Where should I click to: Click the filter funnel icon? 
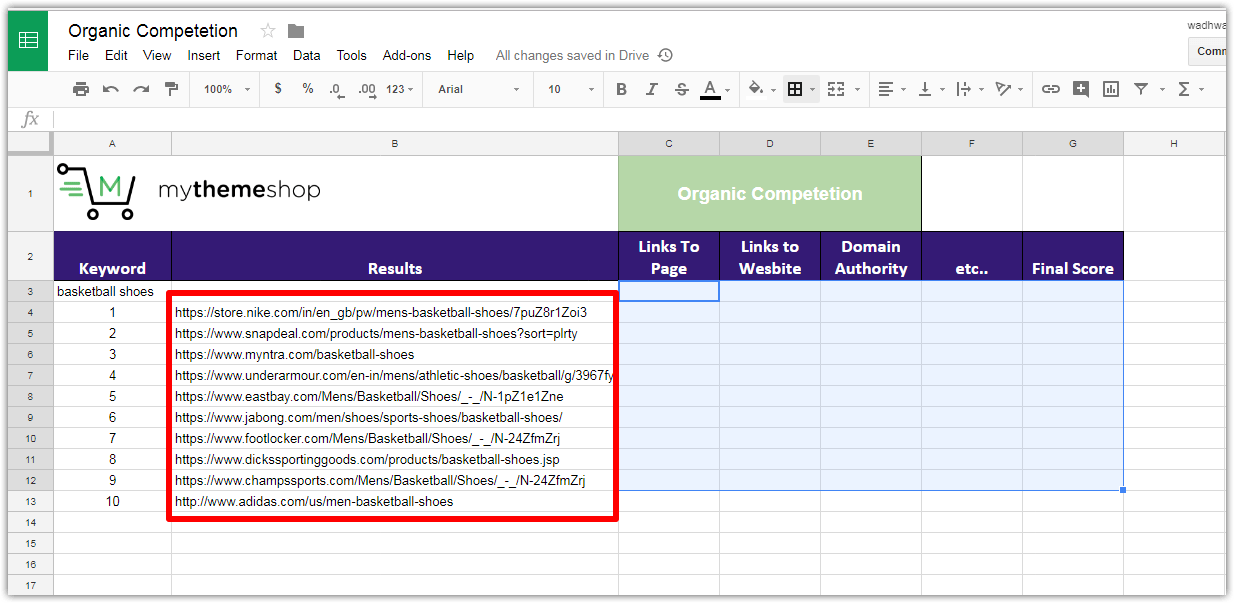click(x=1141, y=89)
